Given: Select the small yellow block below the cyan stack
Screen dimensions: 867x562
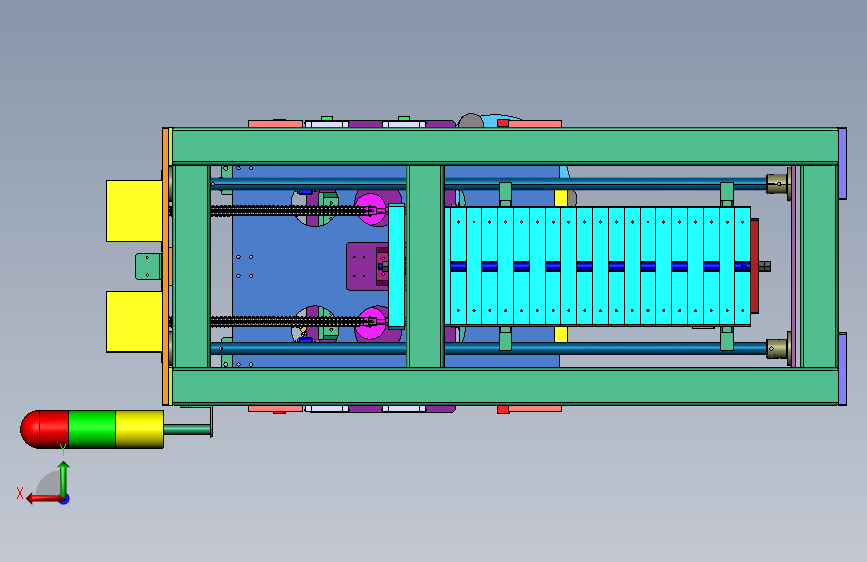Looking at the screenshot, I should (561, 334).
